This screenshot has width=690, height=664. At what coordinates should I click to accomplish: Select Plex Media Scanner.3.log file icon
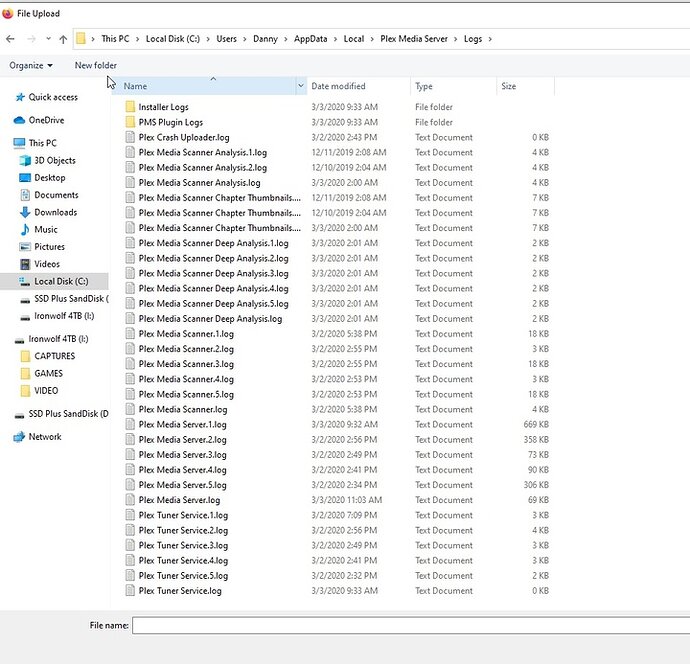pyautogui.click(x=130, y=364)
